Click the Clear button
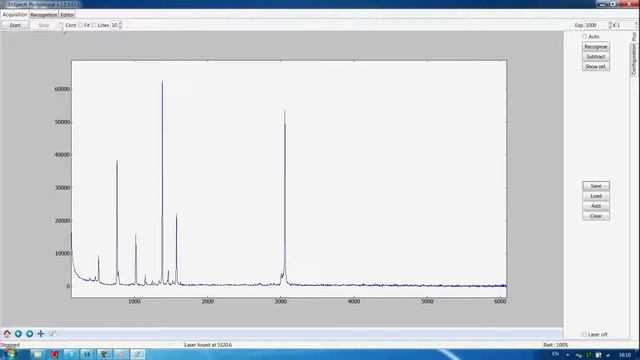Image resolution: width=640 pixels, height=360 pixels. pyautogui.click(x=596, y=216)
